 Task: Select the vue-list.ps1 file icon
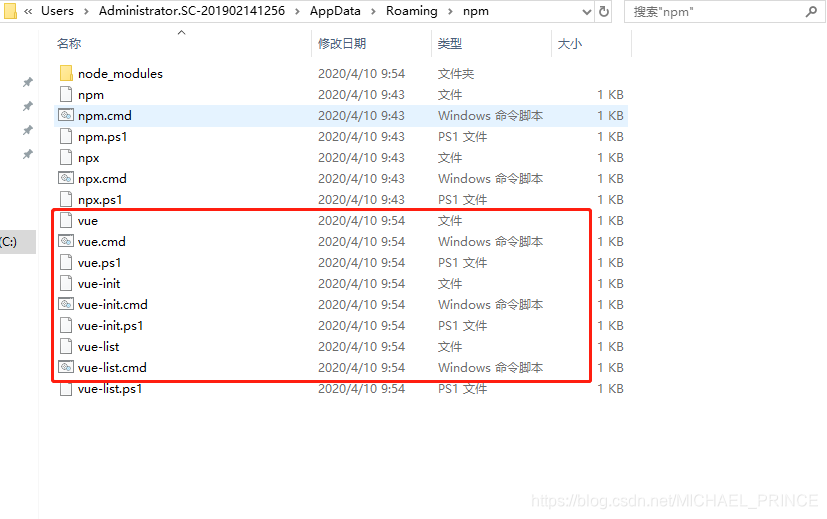[66, 389]
